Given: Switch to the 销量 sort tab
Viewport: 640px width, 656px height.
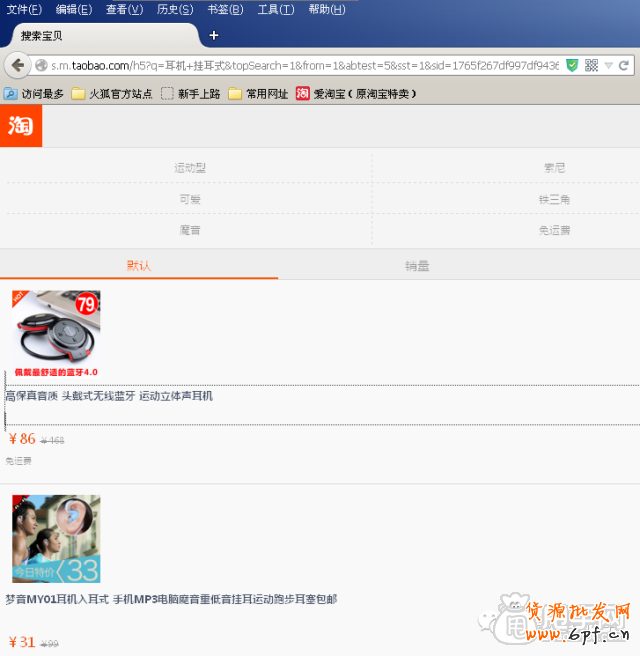Looking at the screenshot, I should click(x=417, y=265).
